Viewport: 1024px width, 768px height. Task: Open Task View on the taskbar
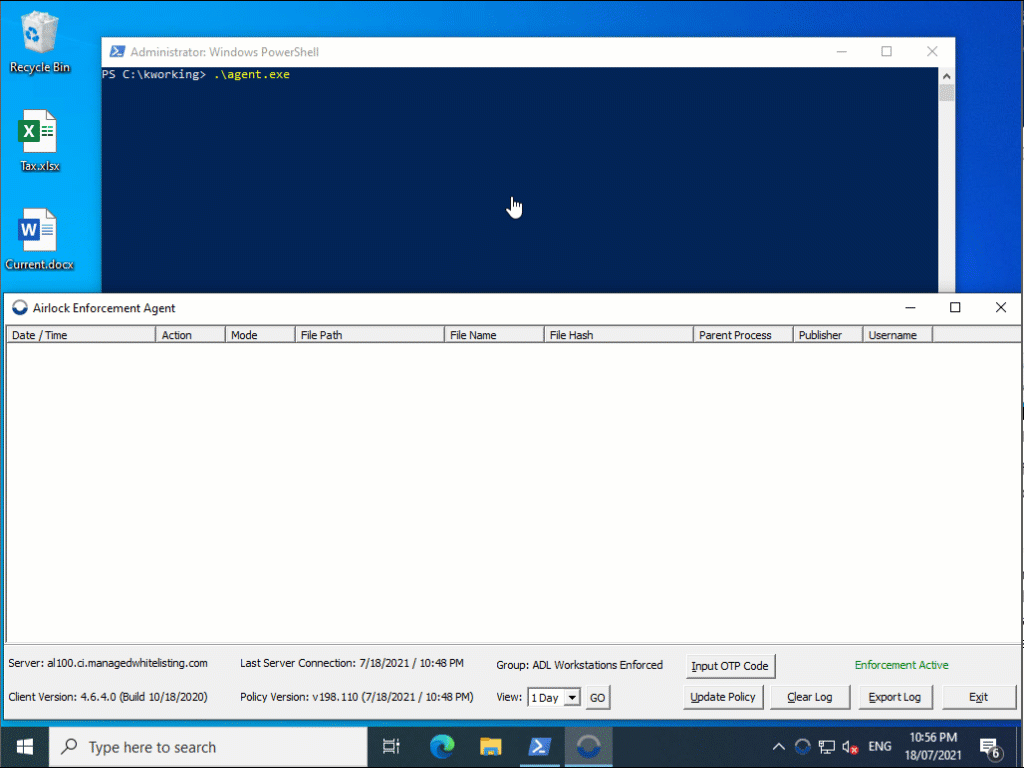click(x=391, y=746)
